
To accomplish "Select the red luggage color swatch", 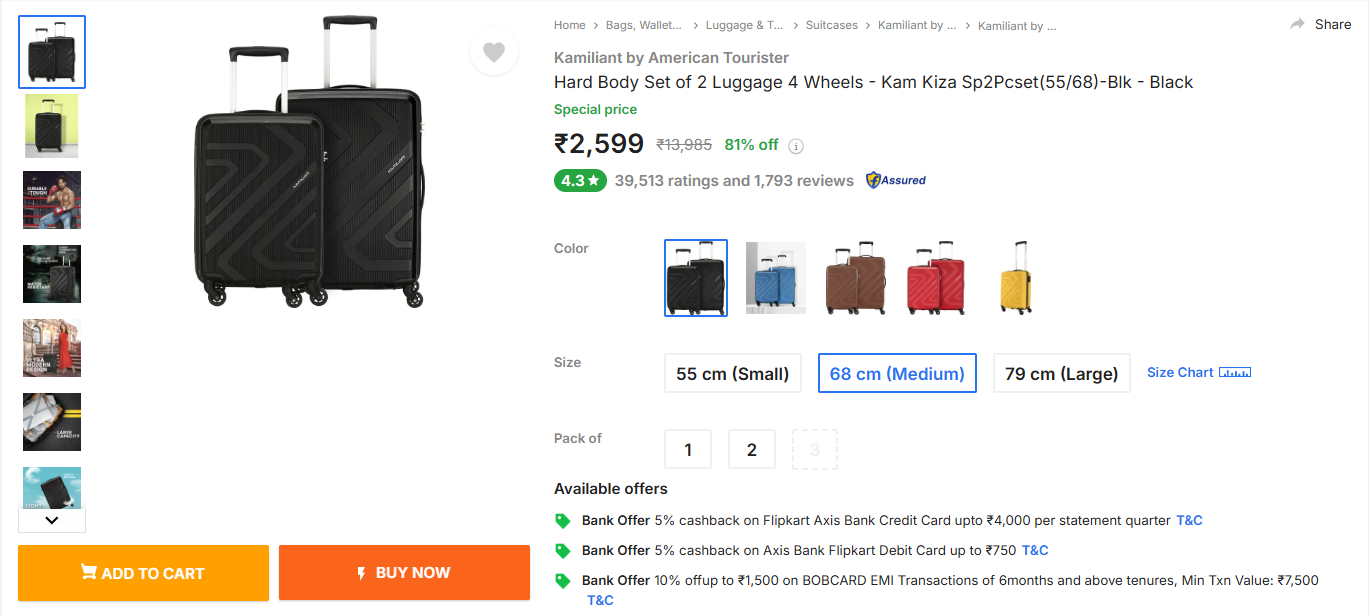I will click(936, 278).
